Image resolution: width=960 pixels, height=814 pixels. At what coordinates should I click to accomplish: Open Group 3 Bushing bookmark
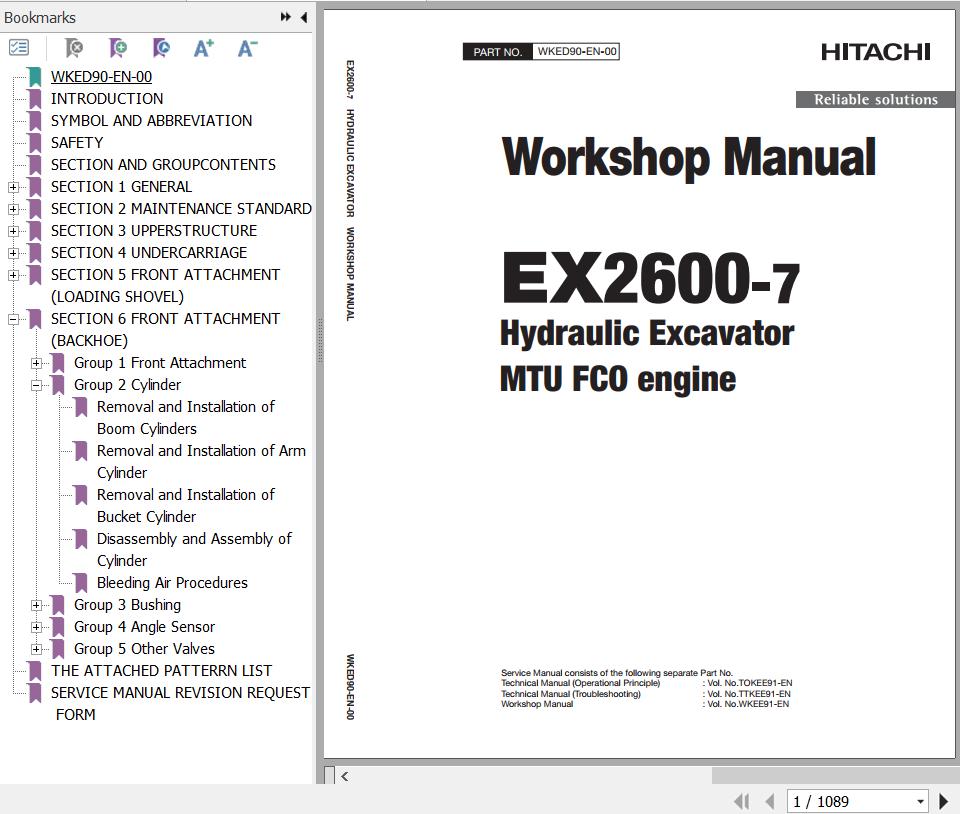pos(127,605)
